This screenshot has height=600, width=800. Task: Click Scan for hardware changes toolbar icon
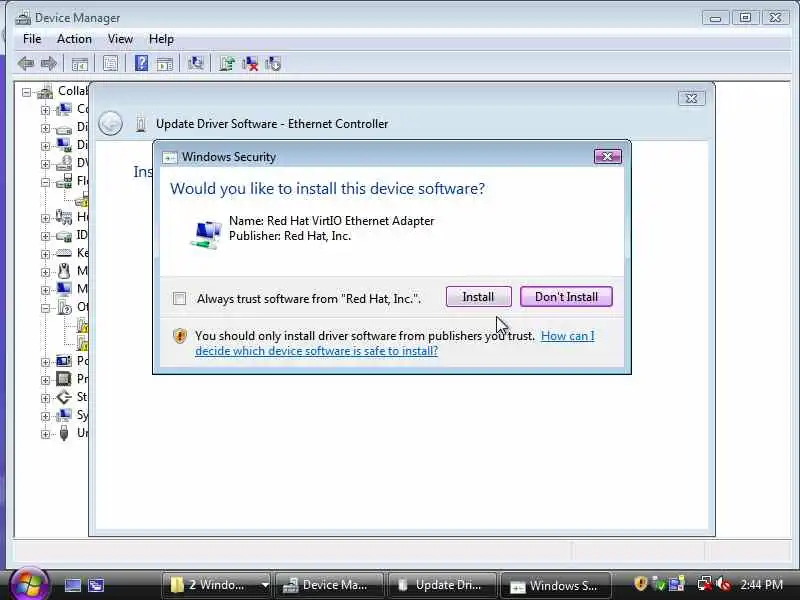click(195, 64)
